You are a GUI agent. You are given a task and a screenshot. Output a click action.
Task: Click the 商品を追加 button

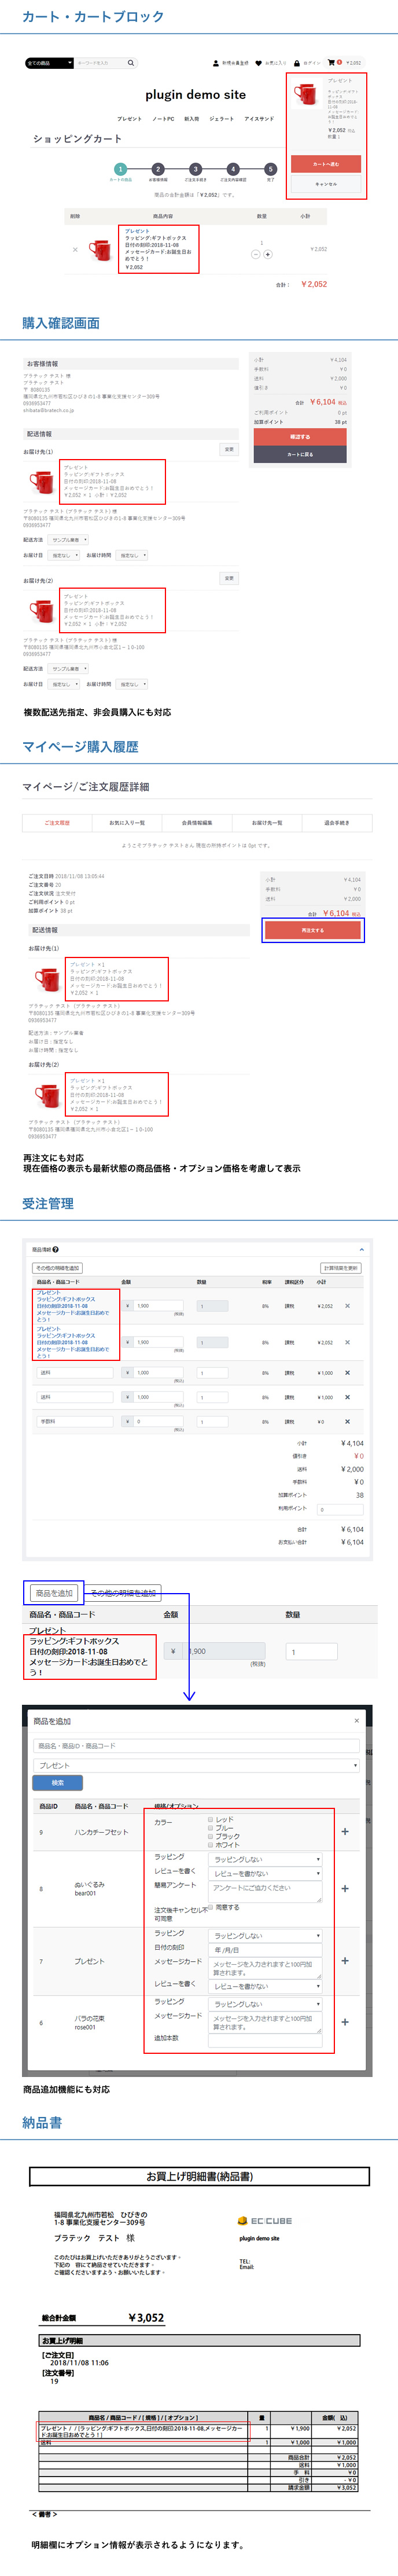coord(54,1593)
